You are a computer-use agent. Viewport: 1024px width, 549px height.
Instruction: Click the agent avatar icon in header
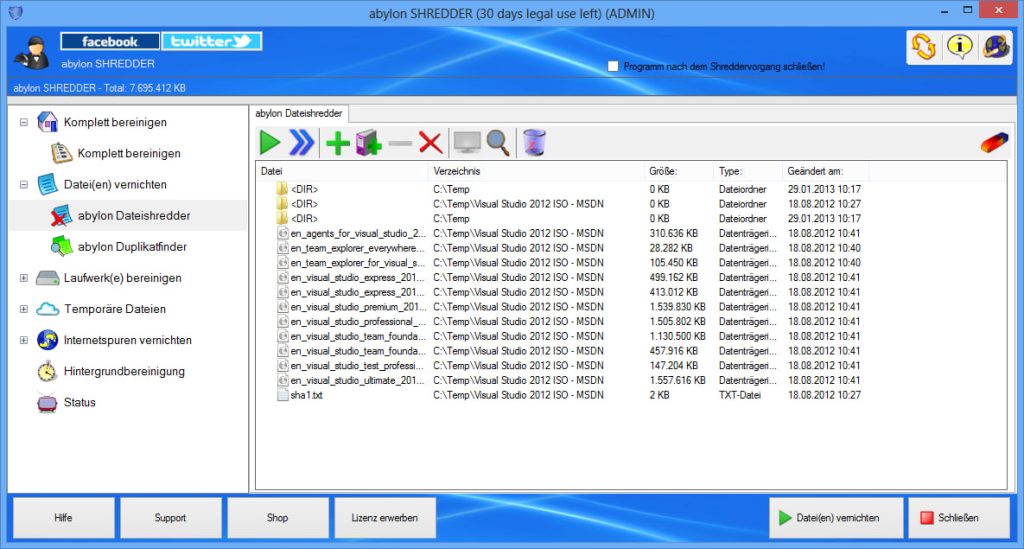(x=33, y=54)
